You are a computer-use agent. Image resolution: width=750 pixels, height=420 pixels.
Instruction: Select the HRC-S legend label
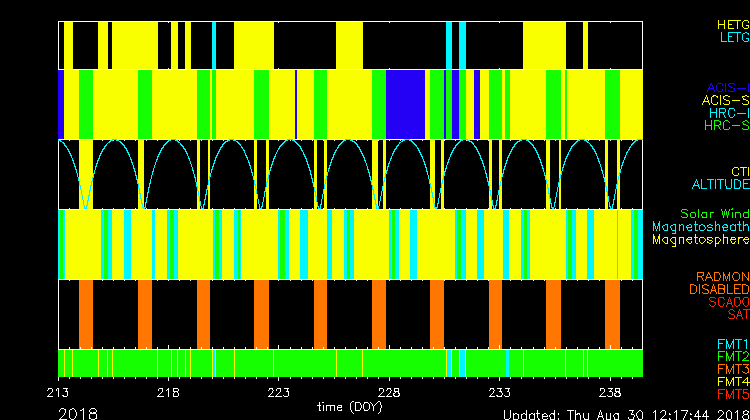pyautogui.click(x=725, y=126)
